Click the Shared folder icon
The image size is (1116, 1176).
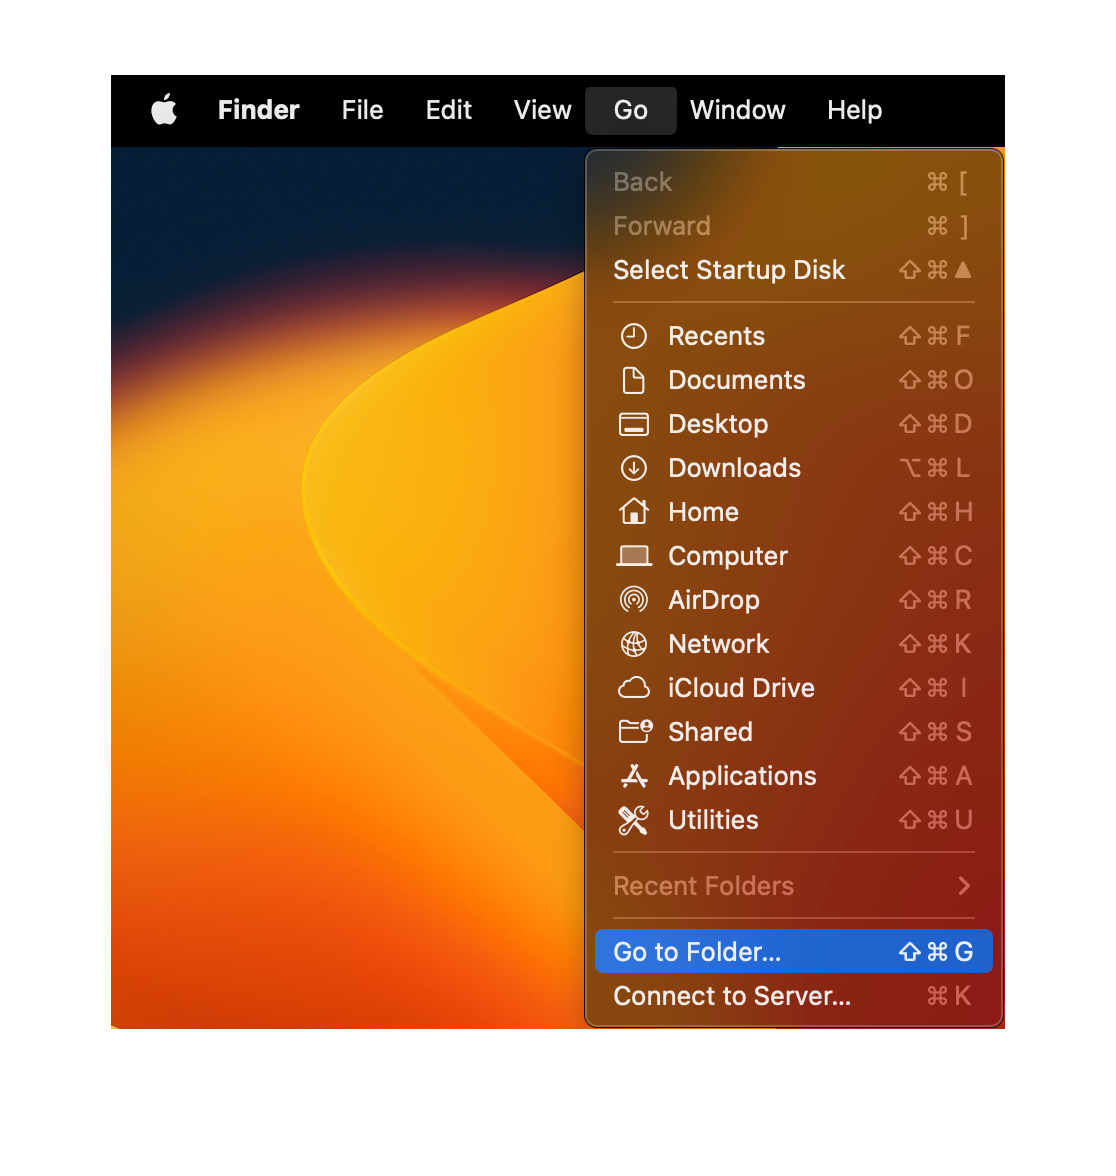pos(635,731)
